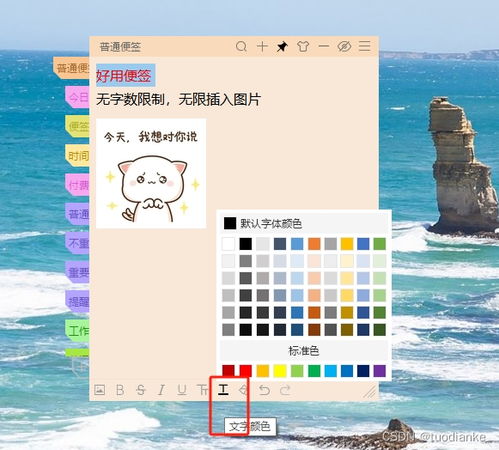
Task: Toggle underline with the U icon
Action: point(182,390)
